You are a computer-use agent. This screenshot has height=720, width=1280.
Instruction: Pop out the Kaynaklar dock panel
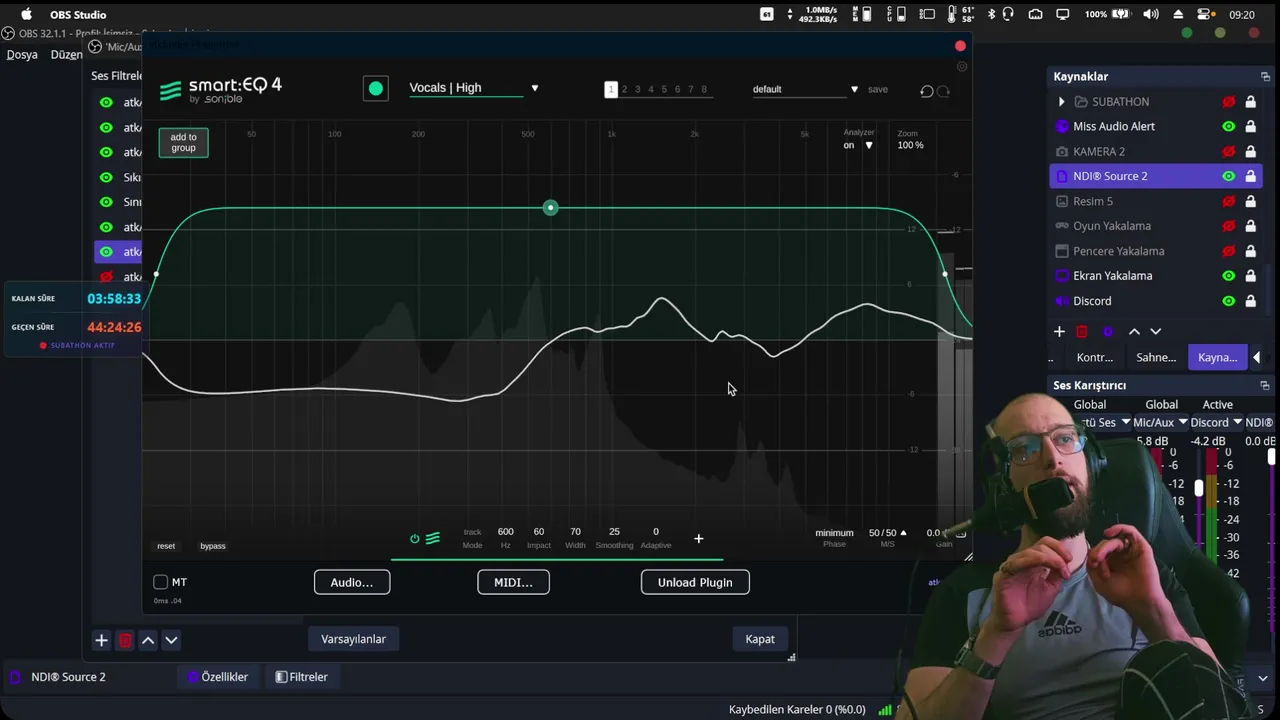coord(1265,77)
